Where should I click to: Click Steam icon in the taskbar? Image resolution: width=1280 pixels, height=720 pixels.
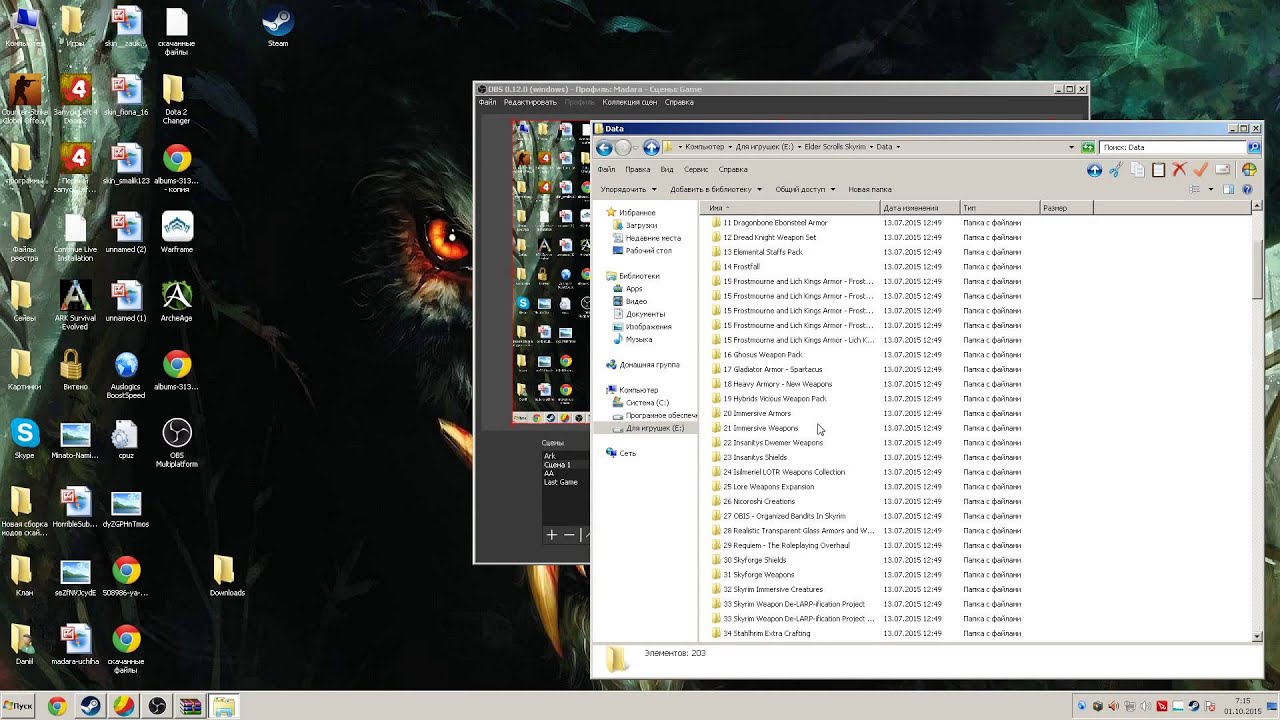[90, 706]
